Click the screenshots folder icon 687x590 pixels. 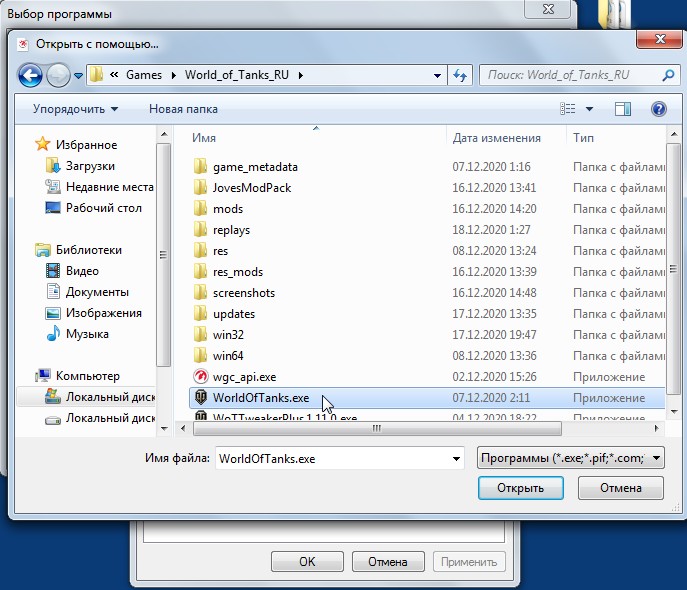coord(200,293)
